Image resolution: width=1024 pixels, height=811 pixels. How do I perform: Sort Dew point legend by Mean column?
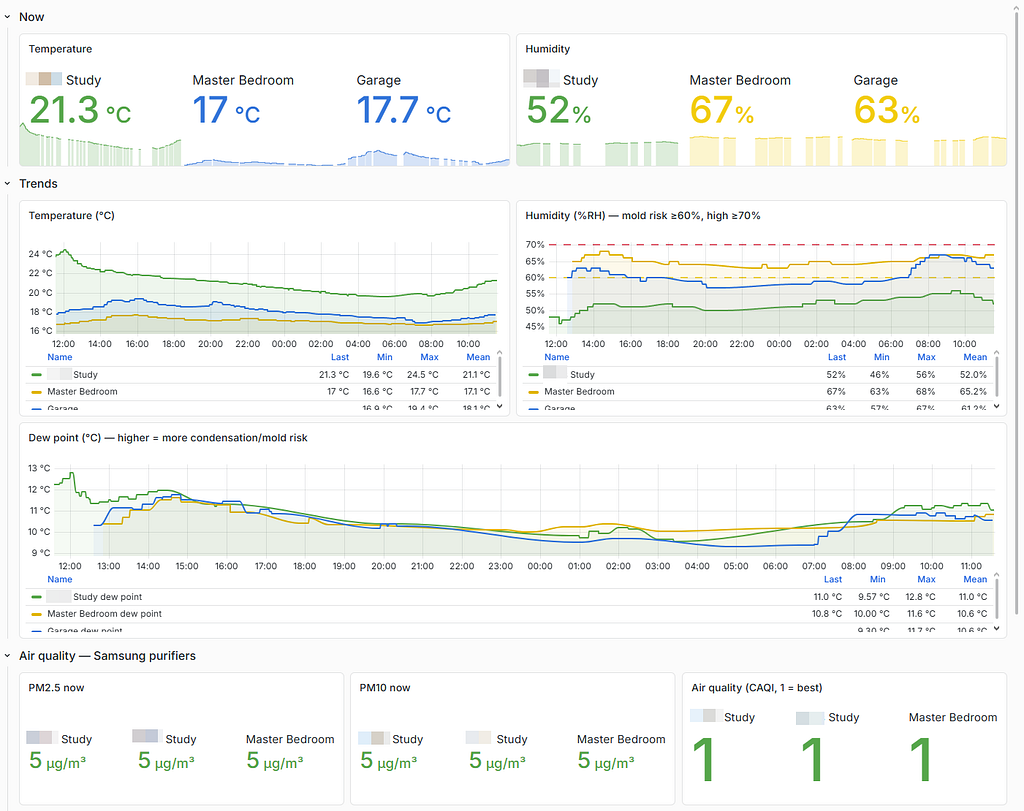pos(975,579)
